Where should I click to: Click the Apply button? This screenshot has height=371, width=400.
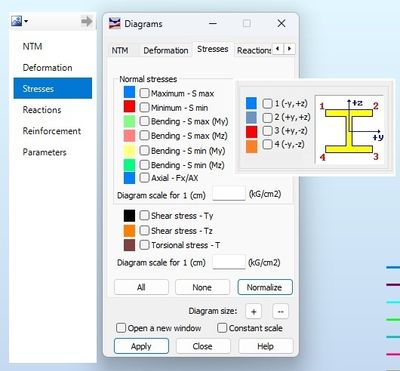pos(141,346)
